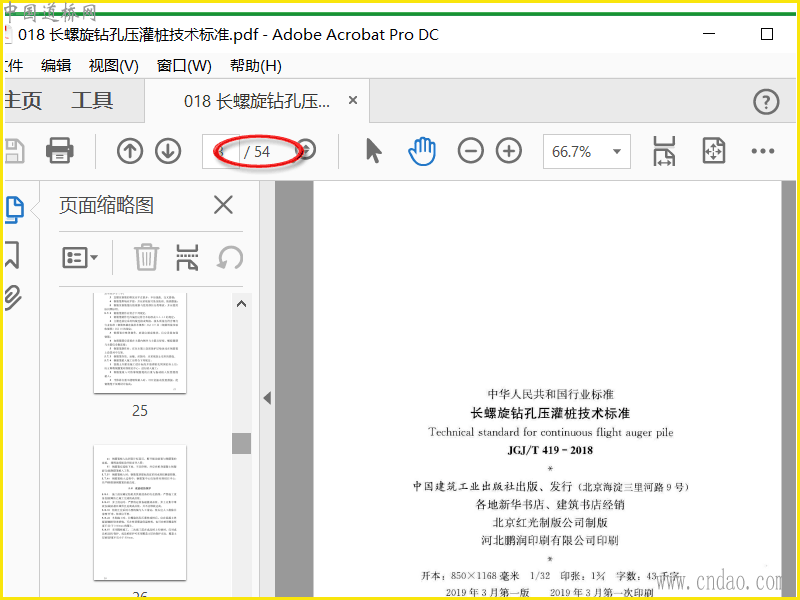
Task: Go to previous page arrow button
Action: coord(130,151)
